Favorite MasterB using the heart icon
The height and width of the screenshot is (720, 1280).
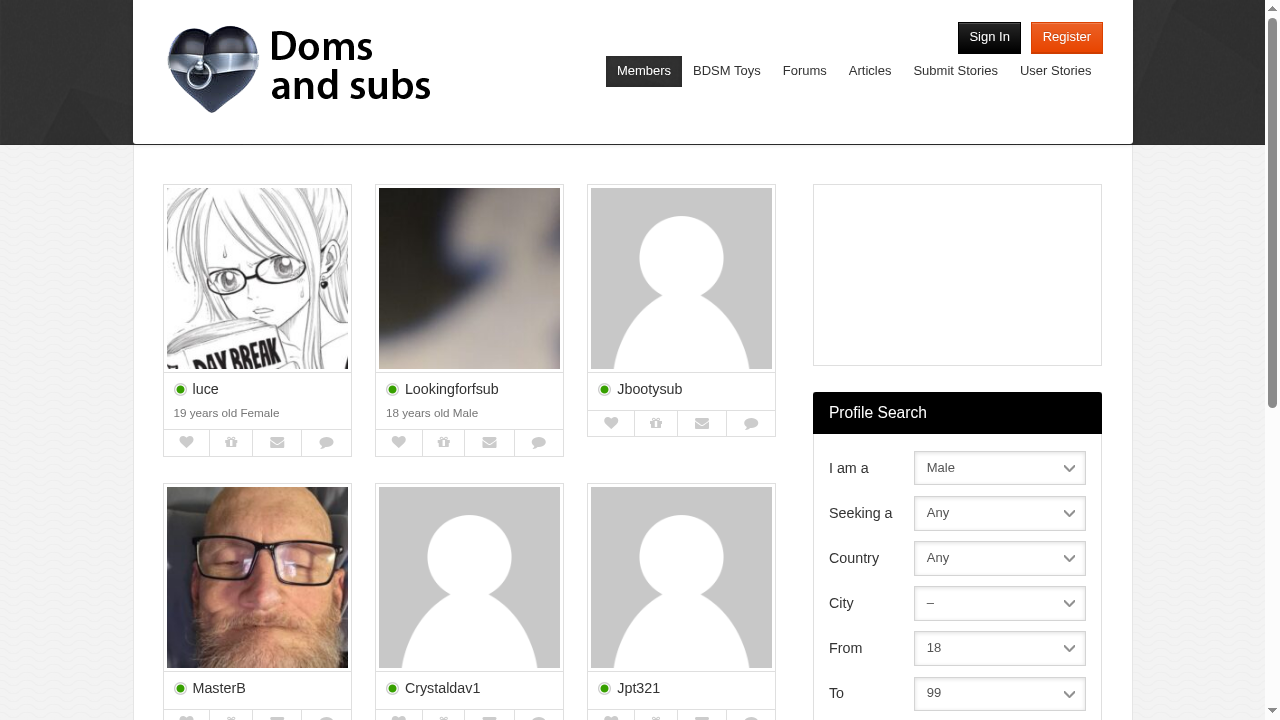[186, 716]
